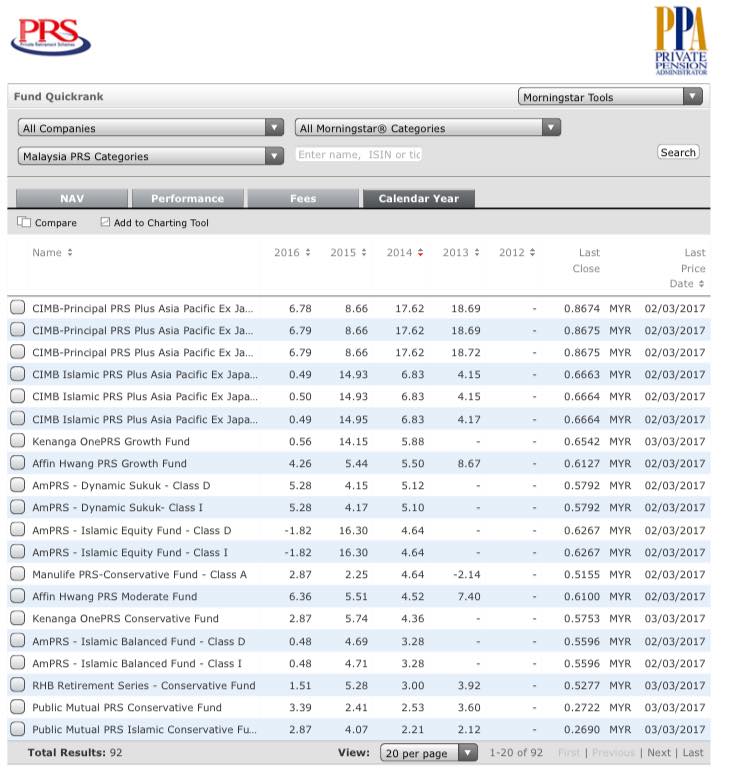
Task: Open the Morningstar Tools dropdown
Action: [x=611, y=97]
